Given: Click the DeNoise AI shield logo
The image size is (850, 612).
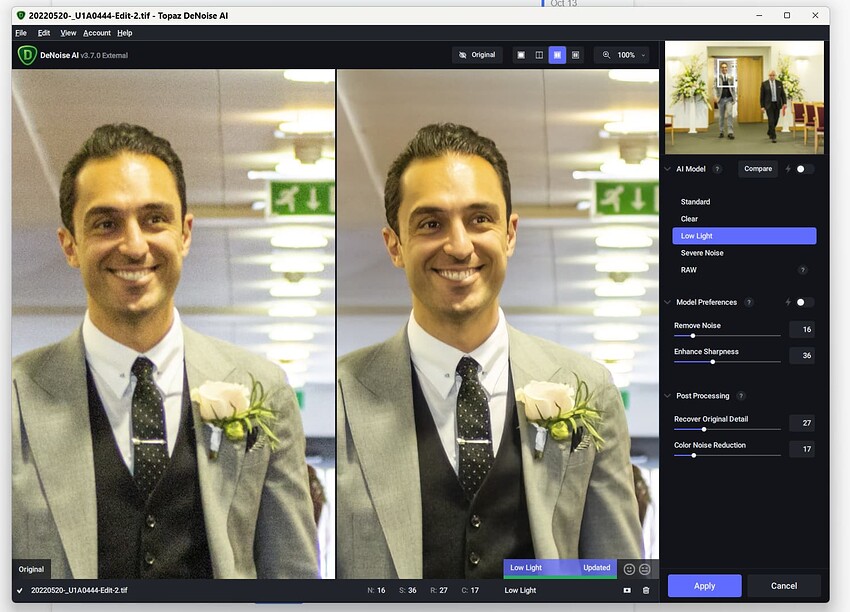Looking at the screenshot, I should coord(27,55).
